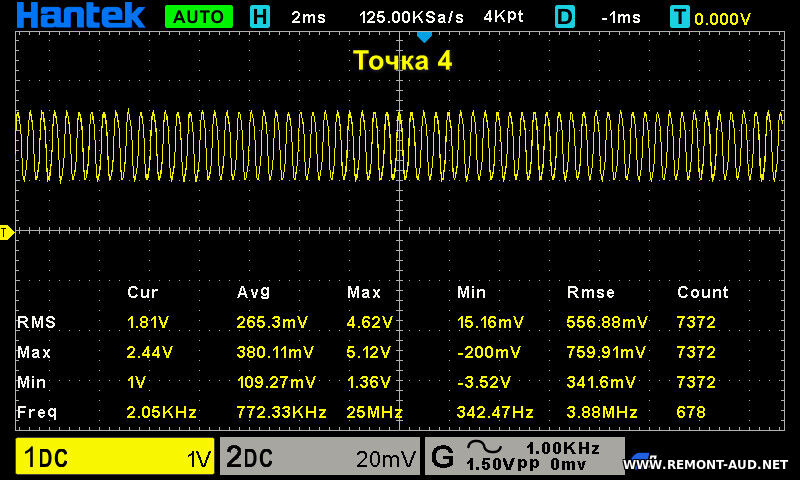The height and width of the screenshot is (480, 800).
Task: Click the RMS current value 1.81V
Action: click(x=147, y=322)
